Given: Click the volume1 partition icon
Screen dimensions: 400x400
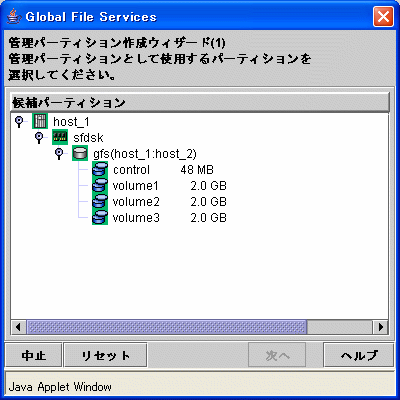Looking at the screenshot, I should 100,185.
